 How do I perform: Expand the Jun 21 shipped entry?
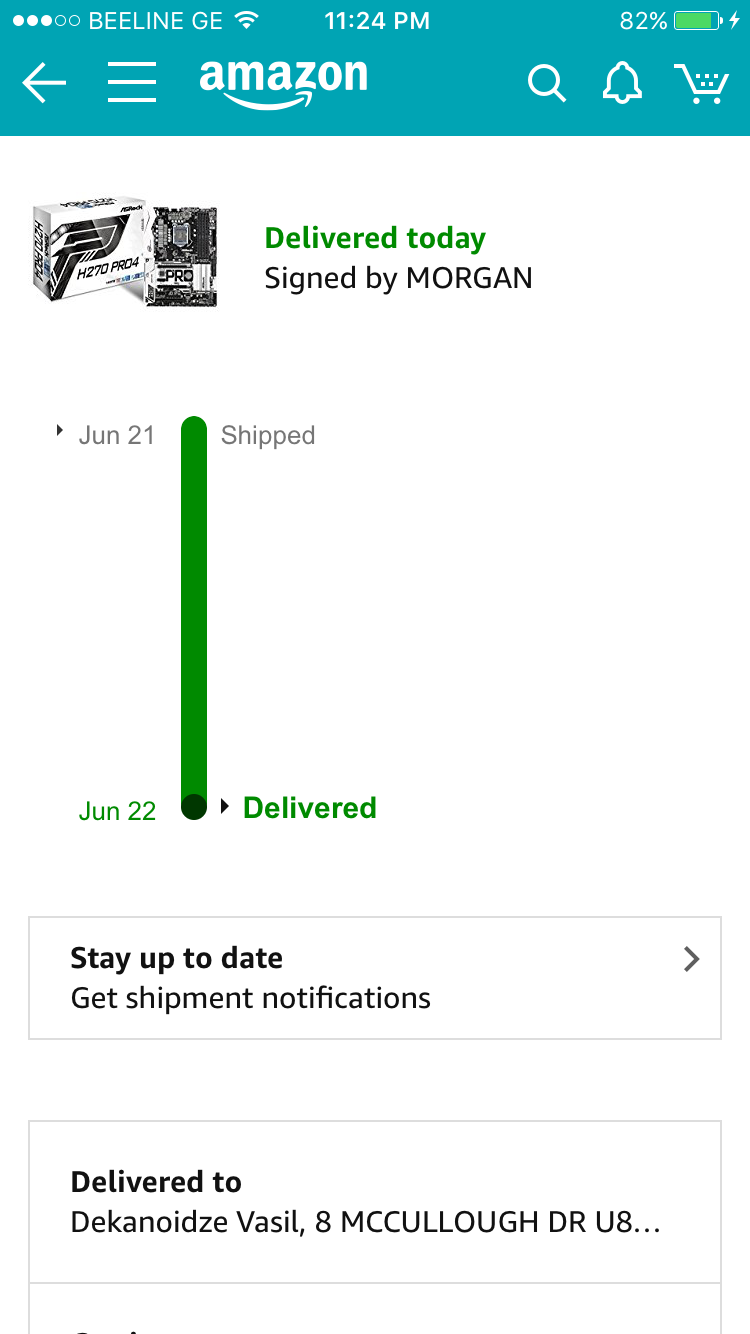tap(60, 433)
